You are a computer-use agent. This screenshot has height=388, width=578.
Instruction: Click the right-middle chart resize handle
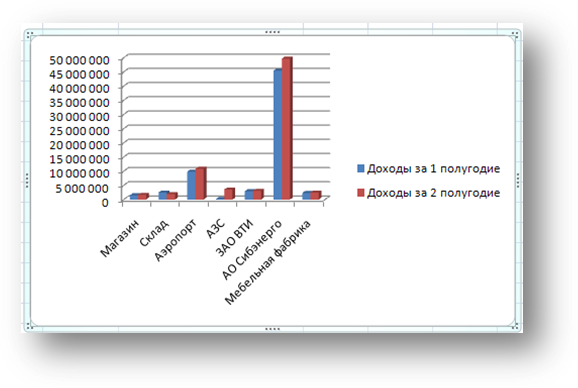click(x=518, y=181)
